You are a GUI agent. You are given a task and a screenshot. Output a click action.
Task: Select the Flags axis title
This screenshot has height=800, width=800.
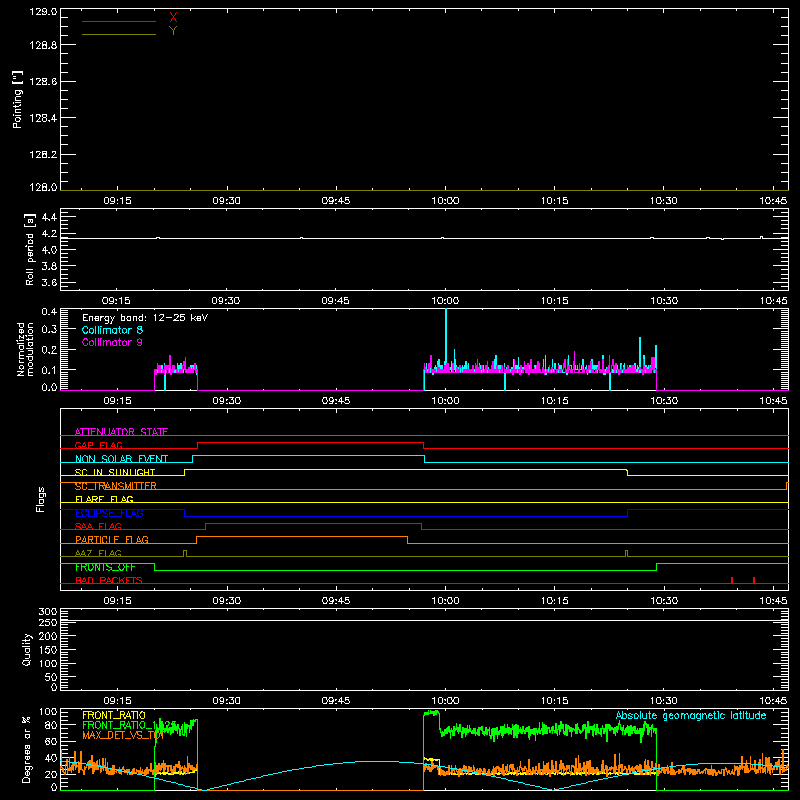coord(40,499)
